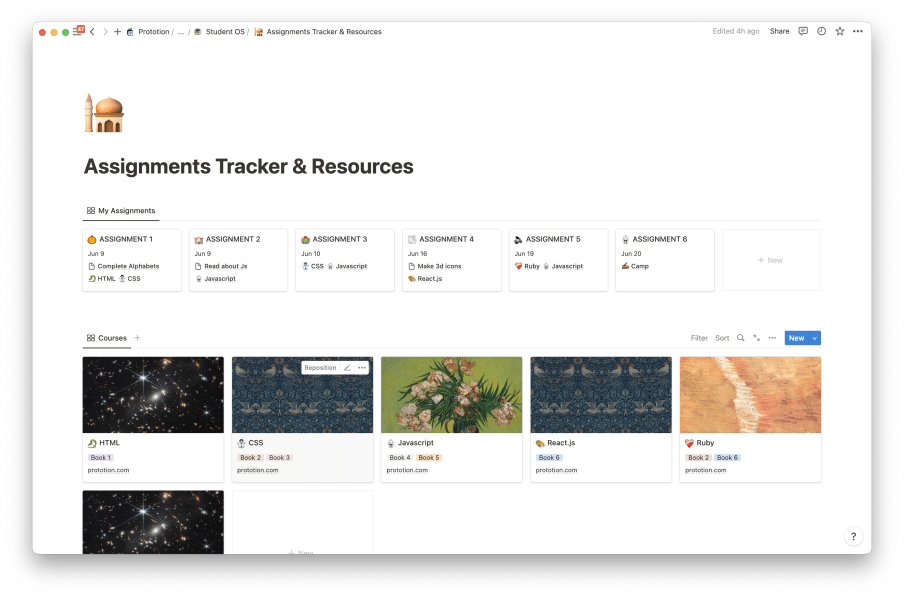
Task: Click Book 2 tag on Ruby card
Action: click(x=698, y=458)
